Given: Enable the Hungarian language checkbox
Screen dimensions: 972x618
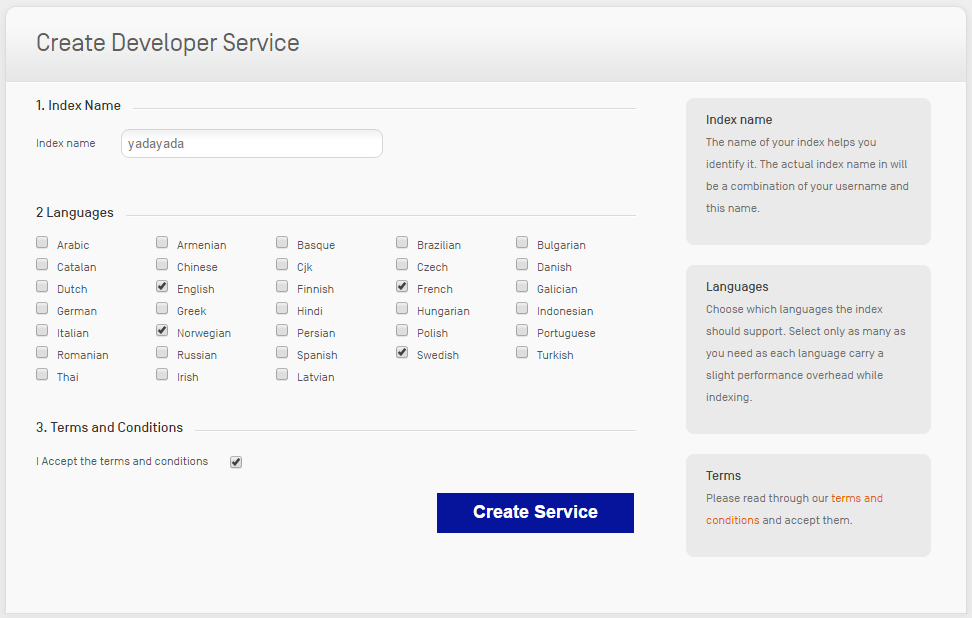Looking at the screenshot, I should (x=402, y=308).
